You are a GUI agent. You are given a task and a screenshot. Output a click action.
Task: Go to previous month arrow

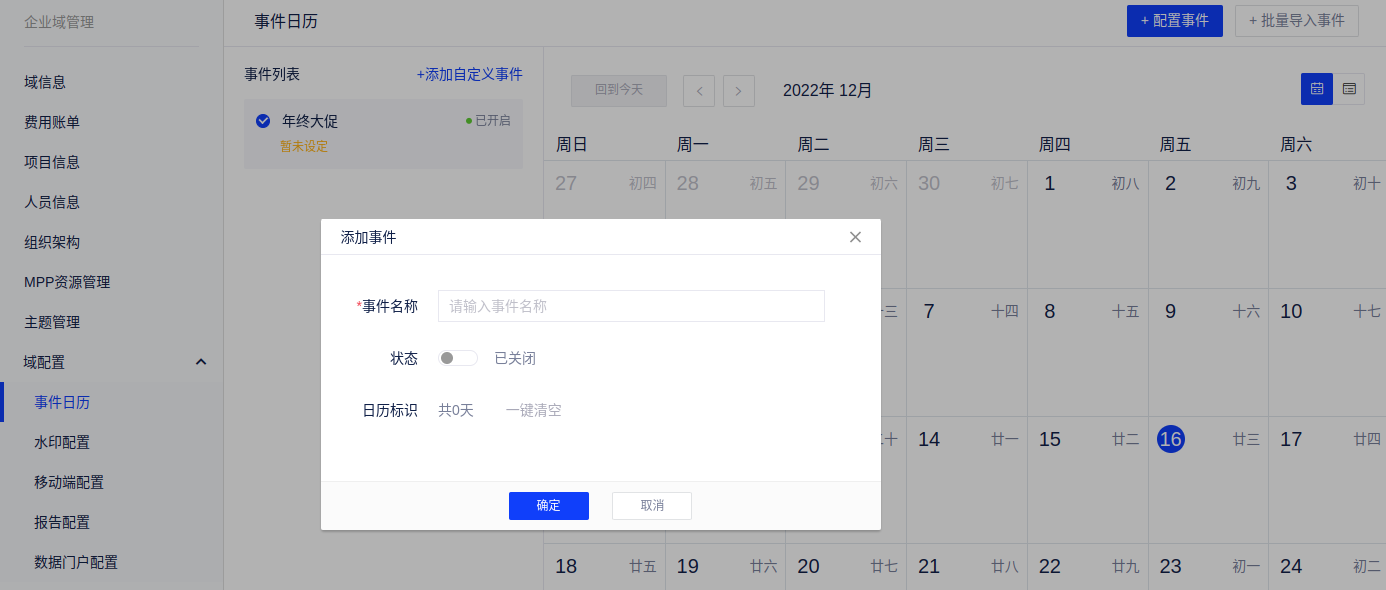(699, 90)
